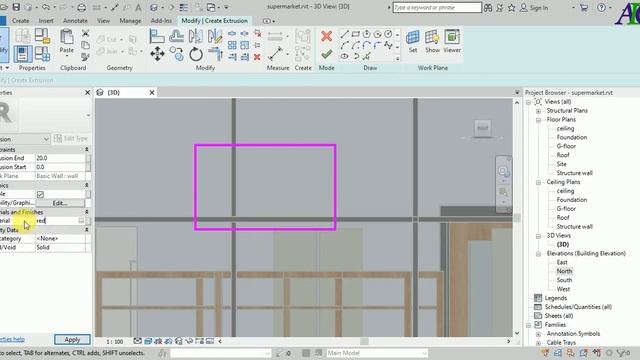Click the red Delete icon in Modify panel

tap(257, 57)
